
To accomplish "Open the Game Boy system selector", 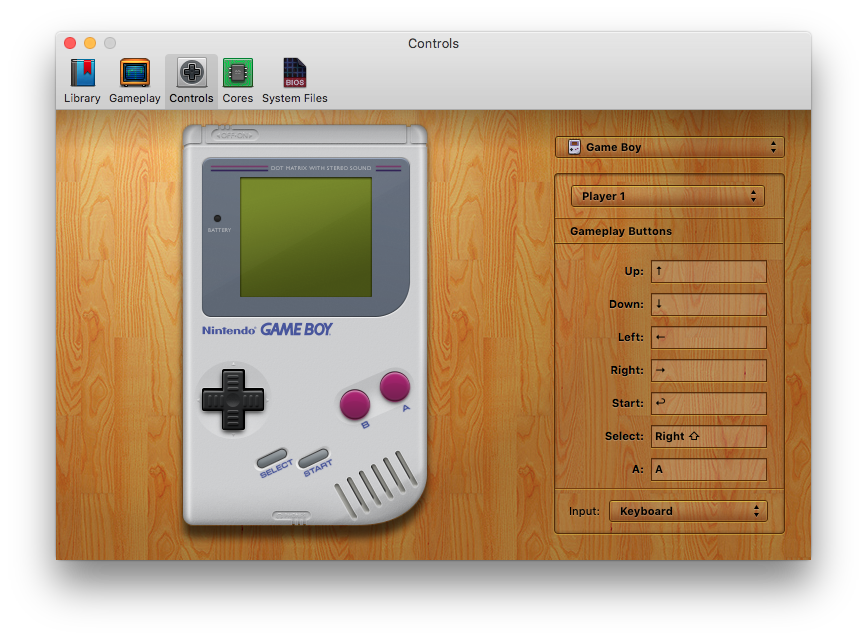I will 669,146.
